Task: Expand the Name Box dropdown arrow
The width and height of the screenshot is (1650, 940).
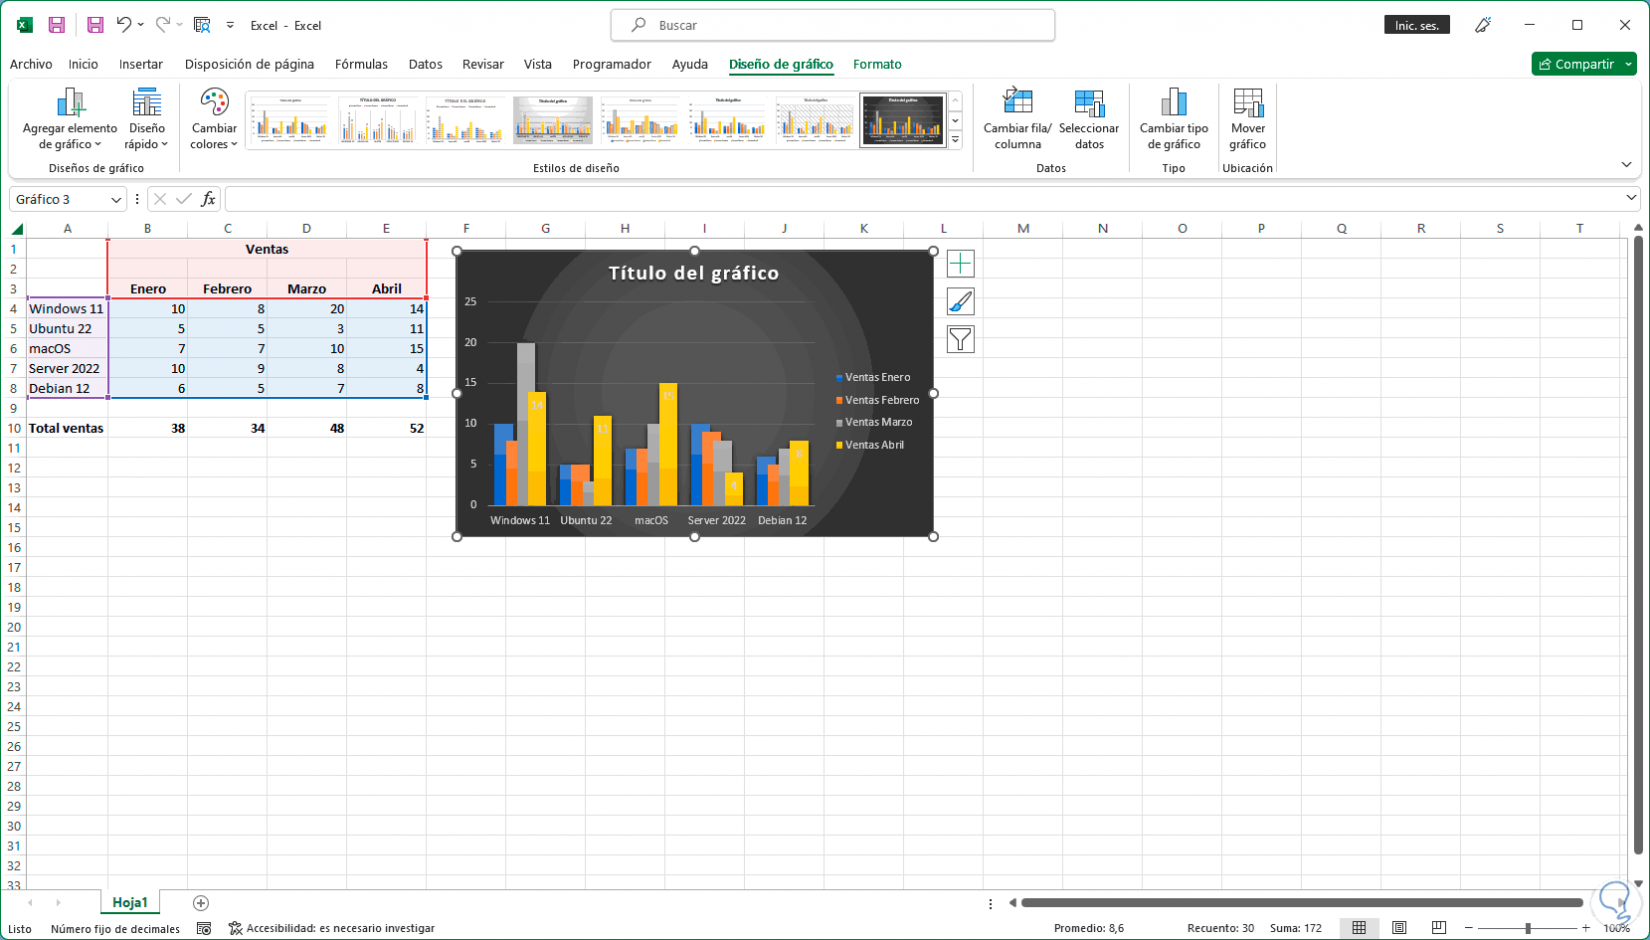Action: 116,200
